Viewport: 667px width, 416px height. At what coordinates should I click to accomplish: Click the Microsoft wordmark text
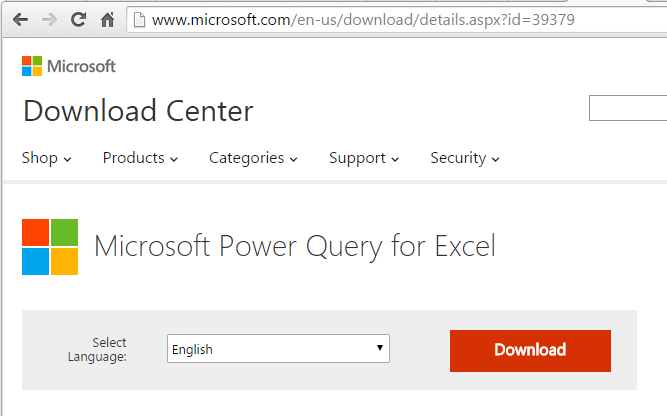[84, 67]
